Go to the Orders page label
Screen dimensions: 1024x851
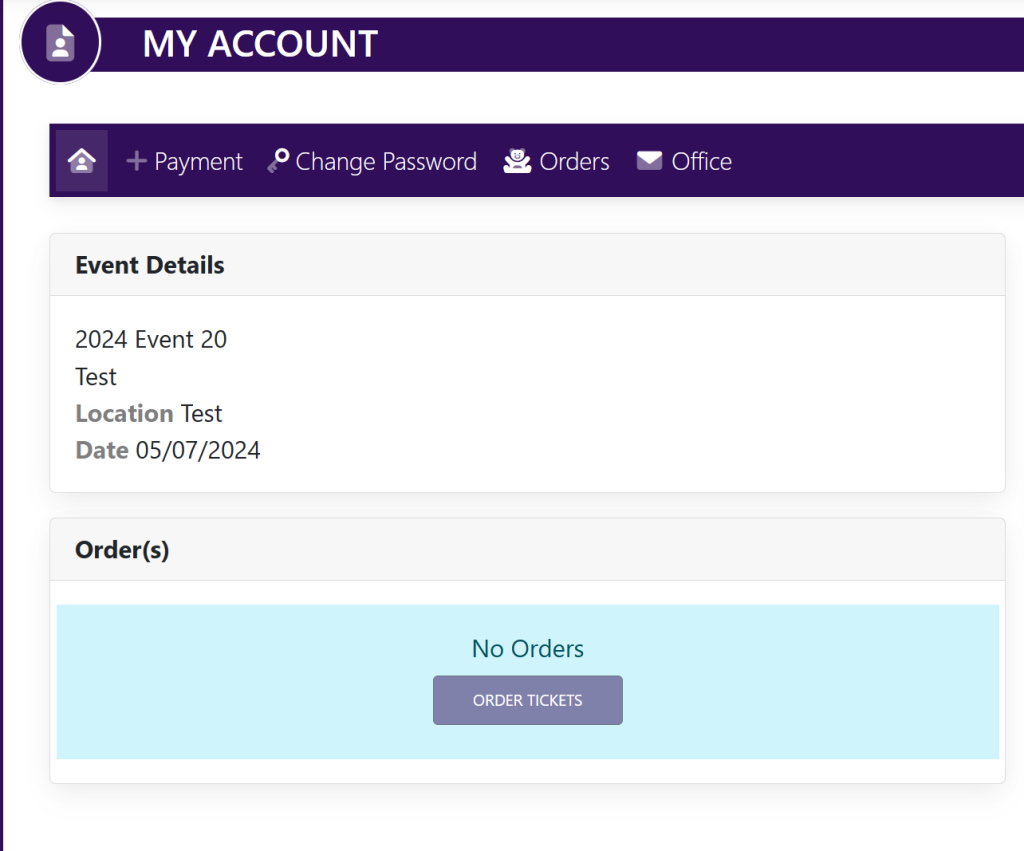tap(574, 162)
